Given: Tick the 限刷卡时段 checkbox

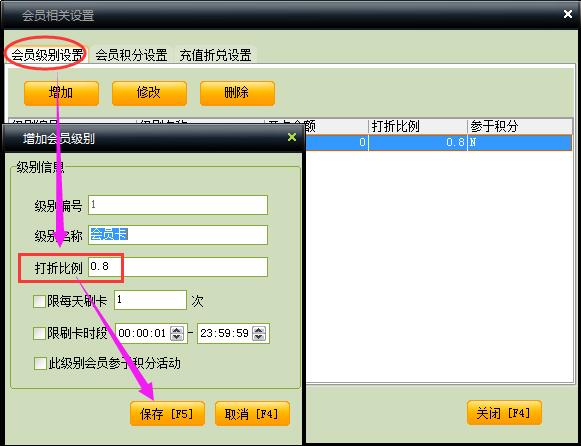Looking at the screenshot, I should (39, 333).
